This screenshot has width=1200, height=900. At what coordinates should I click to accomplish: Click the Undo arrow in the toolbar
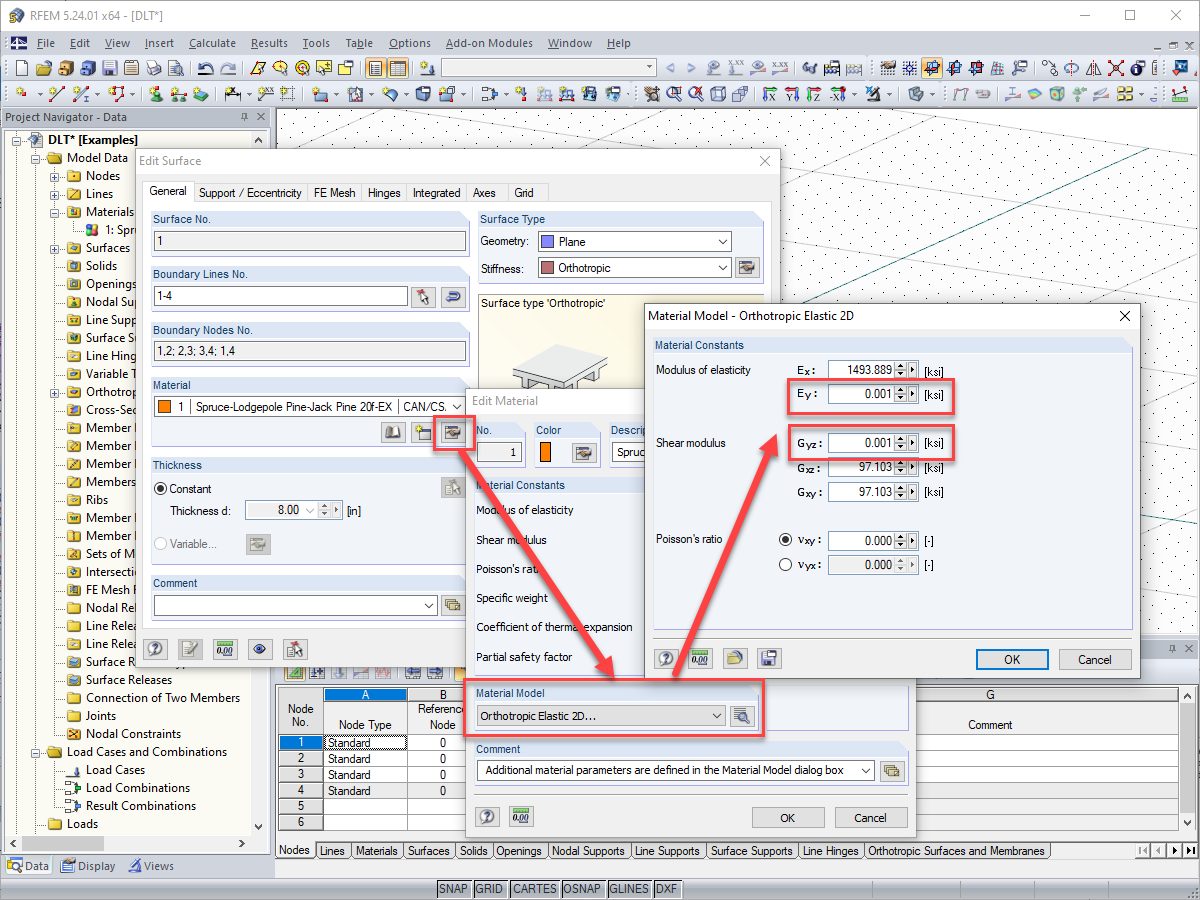click(x=205, y=68)
